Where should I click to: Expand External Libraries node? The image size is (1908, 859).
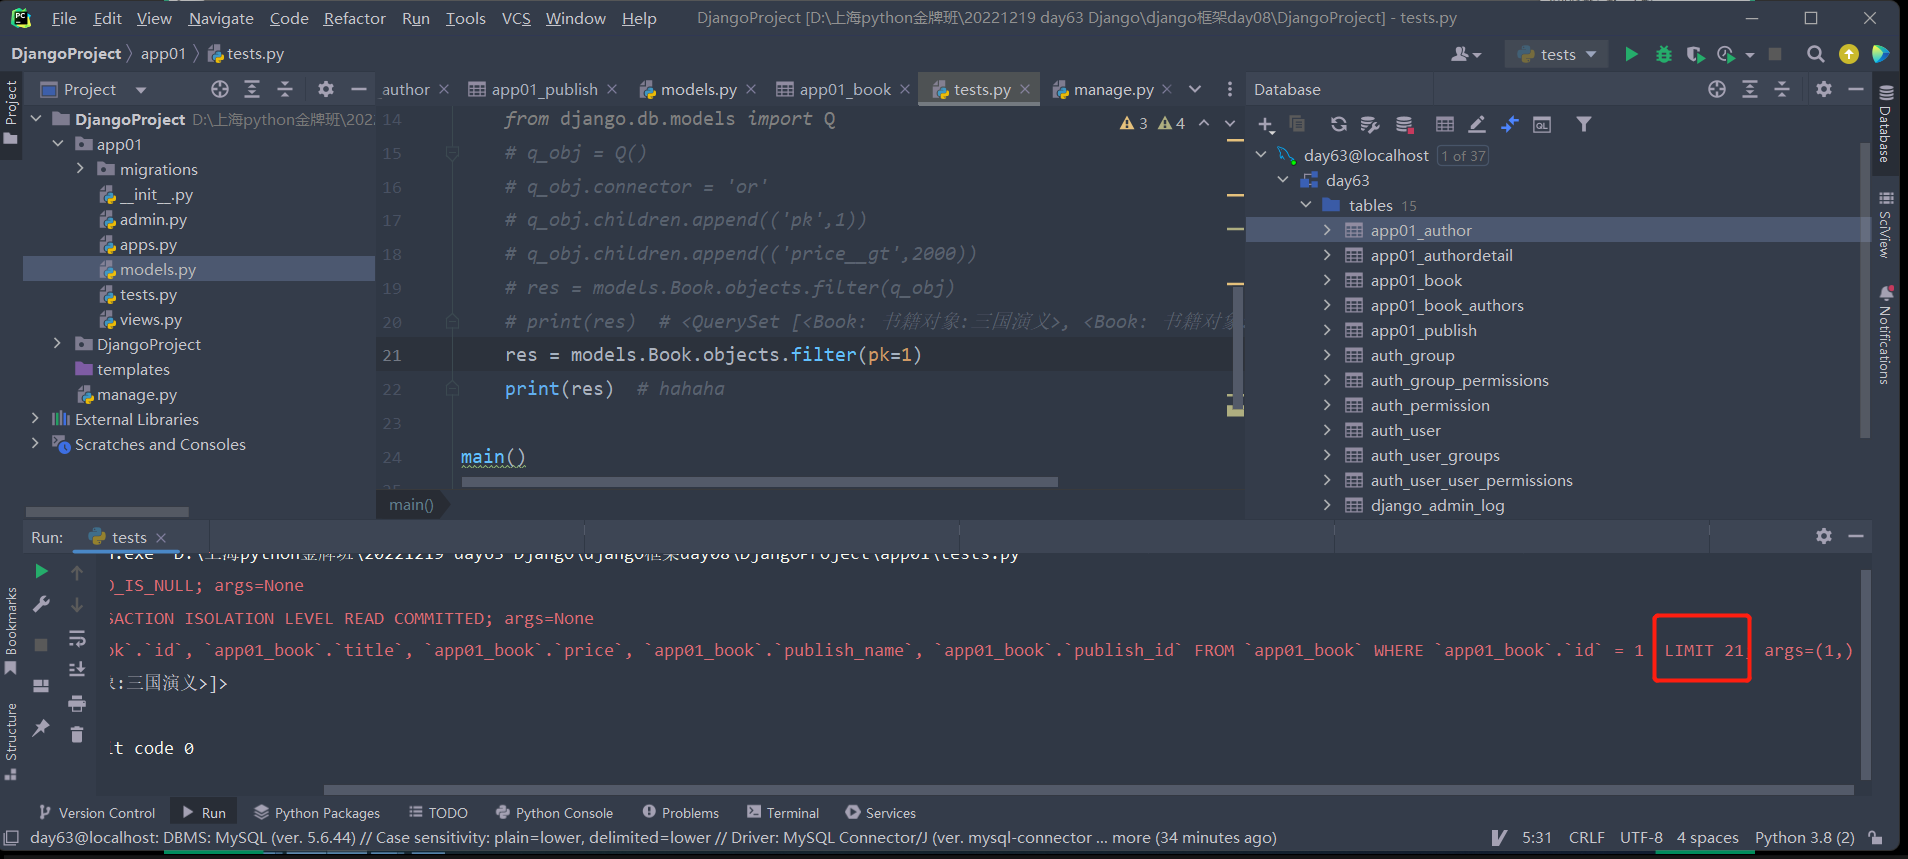(x=36, y=419)
